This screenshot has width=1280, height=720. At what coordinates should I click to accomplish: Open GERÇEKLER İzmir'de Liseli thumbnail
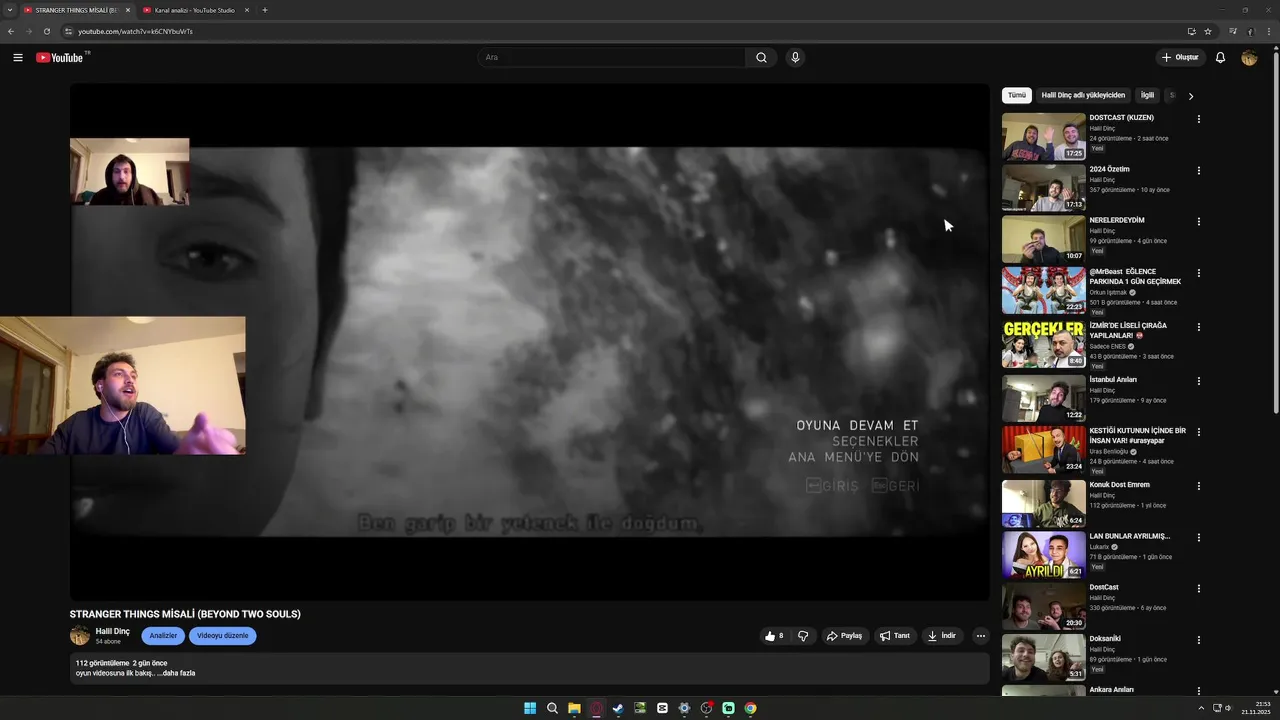tap(1043, 344)
